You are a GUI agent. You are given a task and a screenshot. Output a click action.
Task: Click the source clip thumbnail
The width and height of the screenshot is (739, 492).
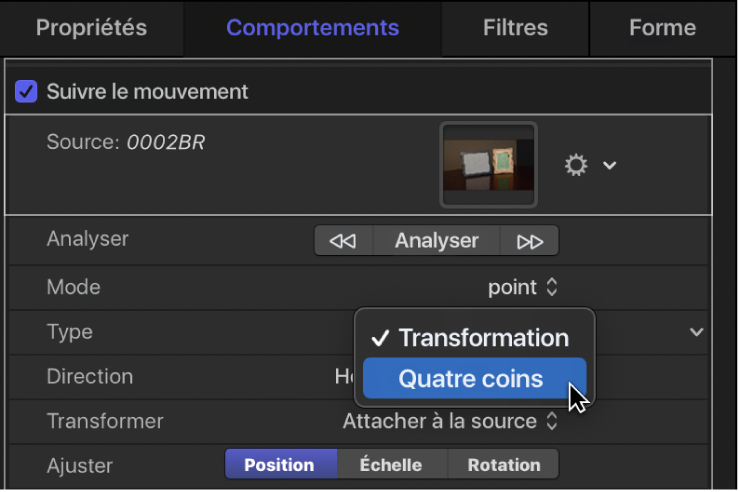489,165
